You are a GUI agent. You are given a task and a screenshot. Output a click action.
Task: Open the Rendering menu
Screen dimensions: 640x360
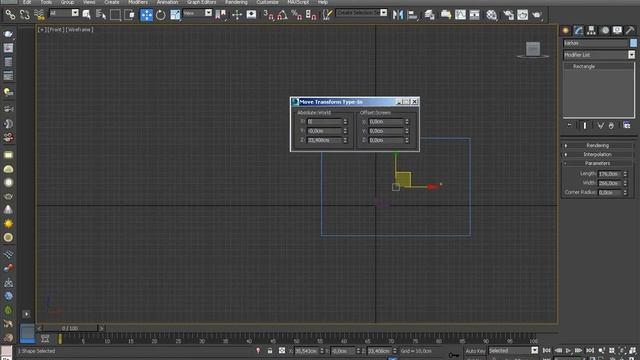pyautogui.click(x=236, y=2)
